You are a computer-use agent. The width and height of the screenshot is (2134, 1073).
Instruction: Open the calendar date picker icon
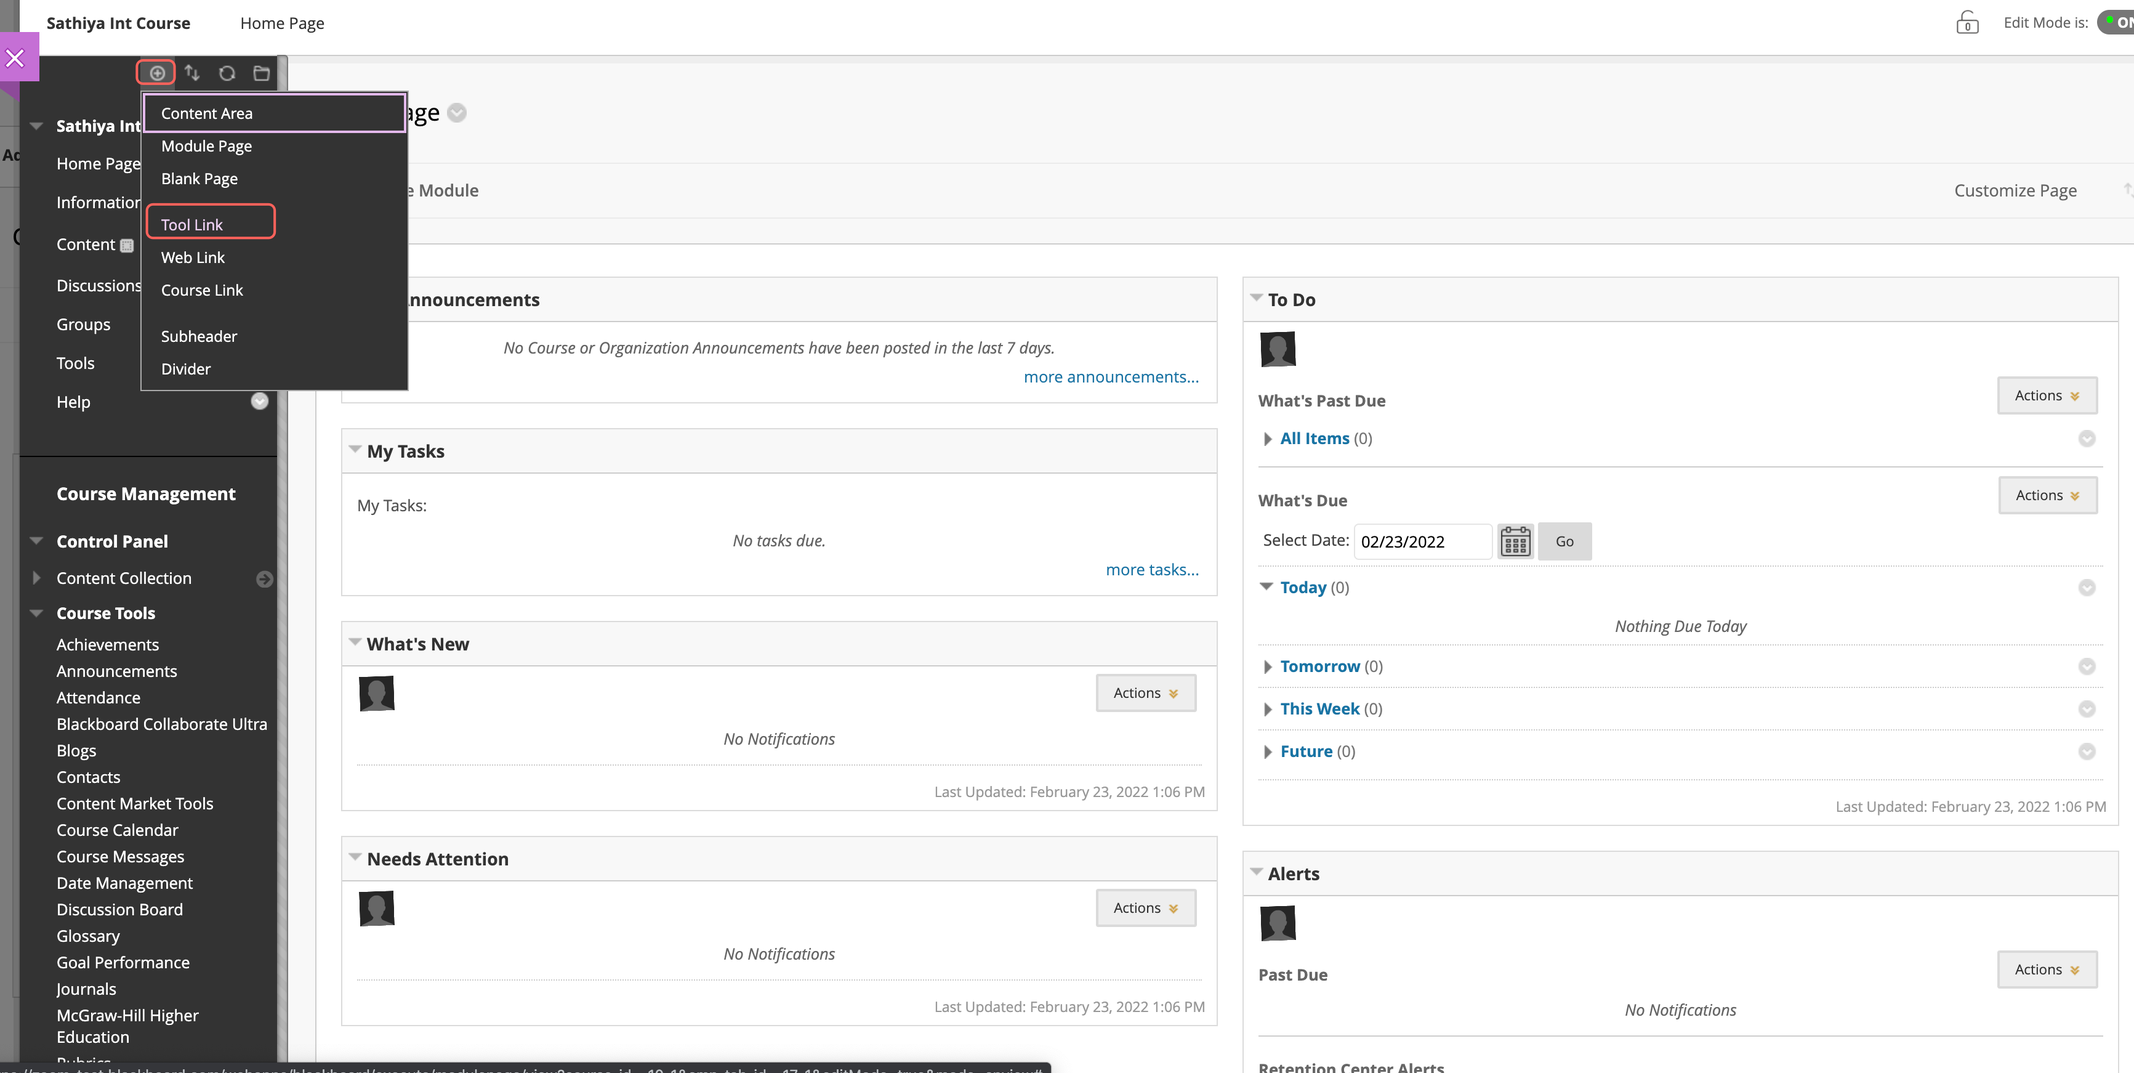[1515, 541]
